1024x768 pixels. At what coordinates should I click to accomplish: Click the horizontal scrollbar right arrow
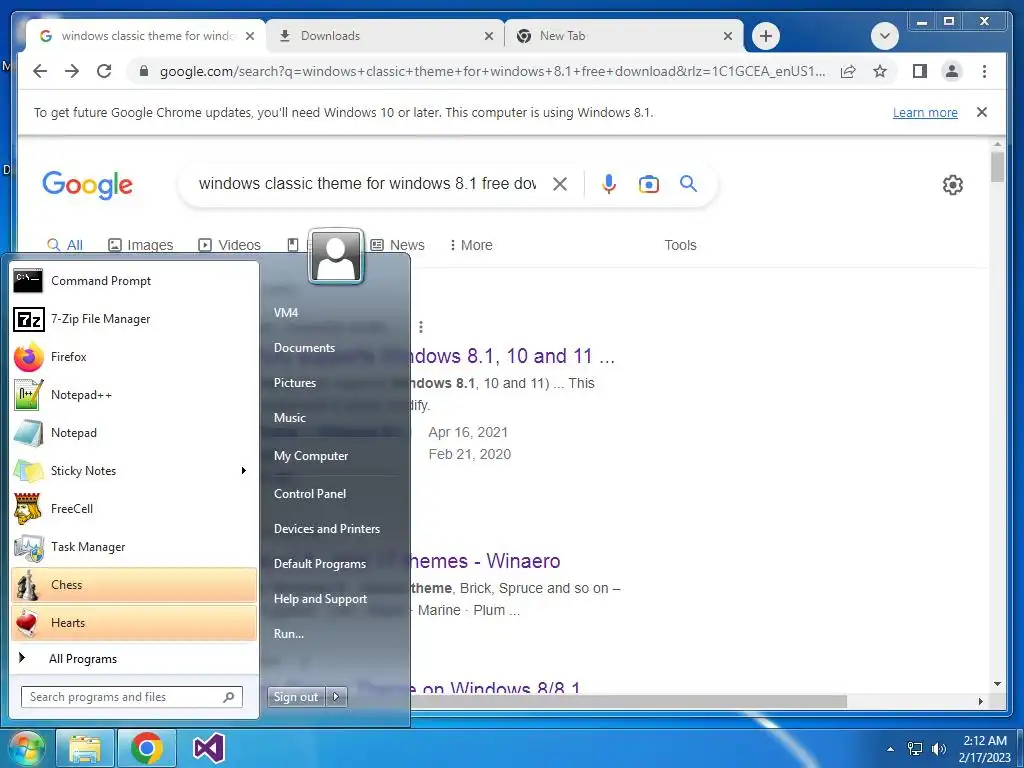(x=980, y=701)
